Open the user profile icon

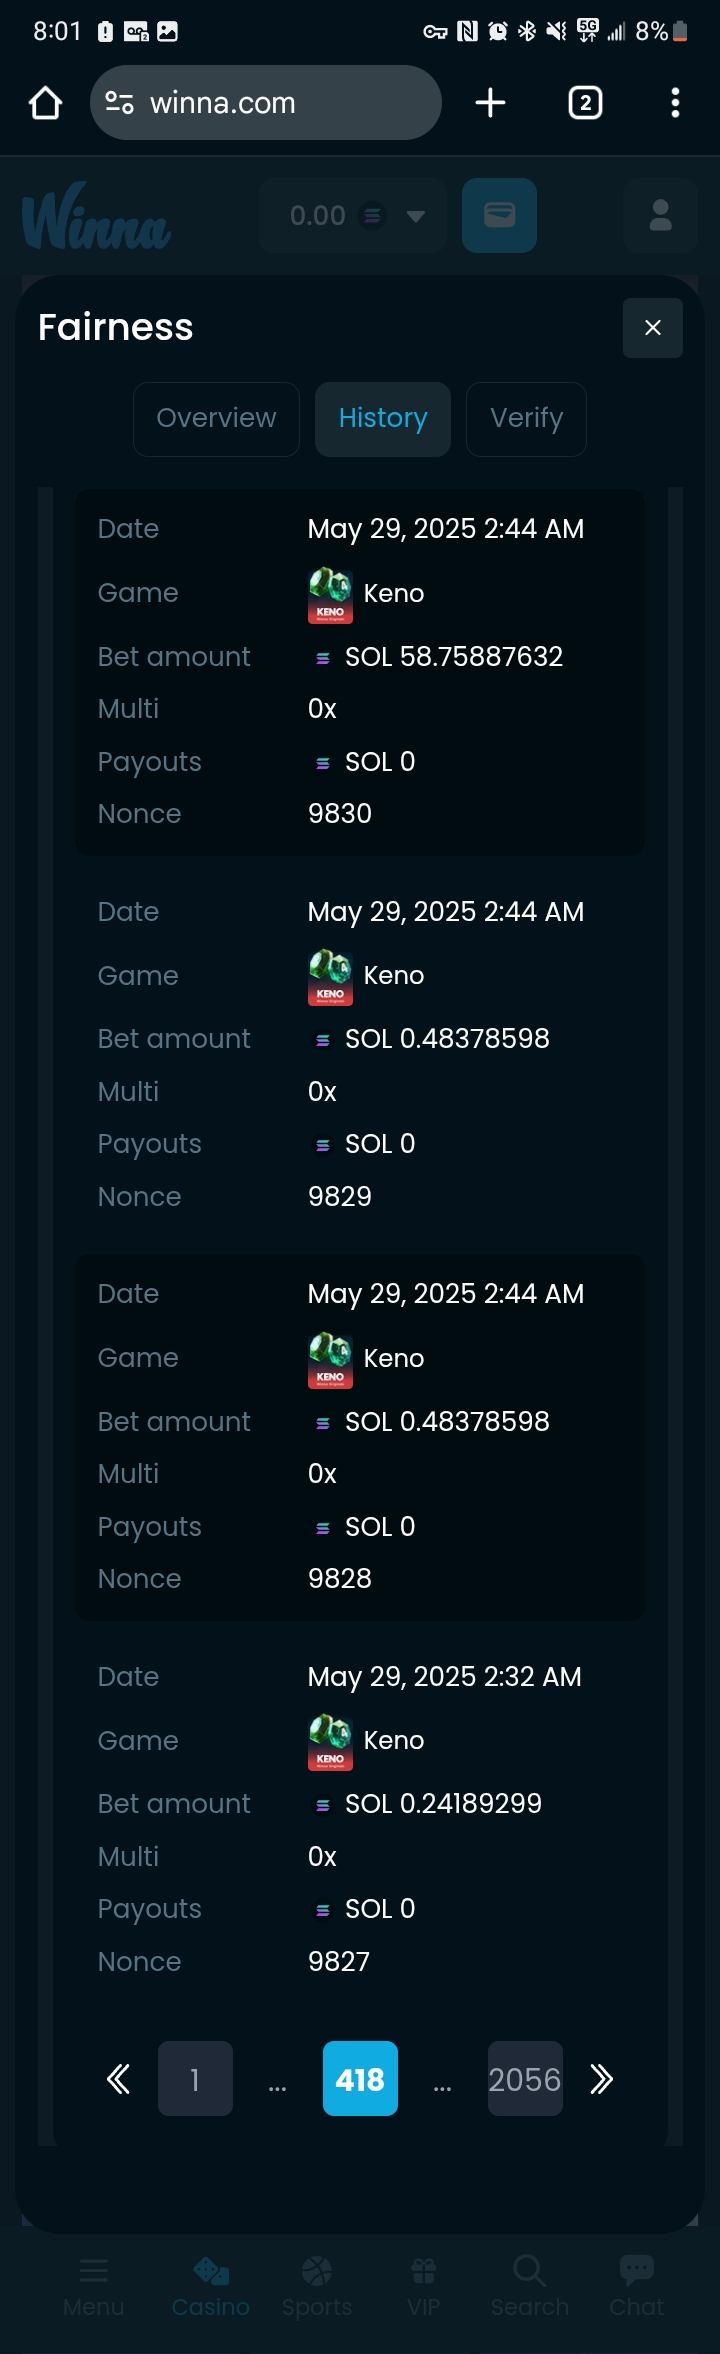(x=660, y=215)
